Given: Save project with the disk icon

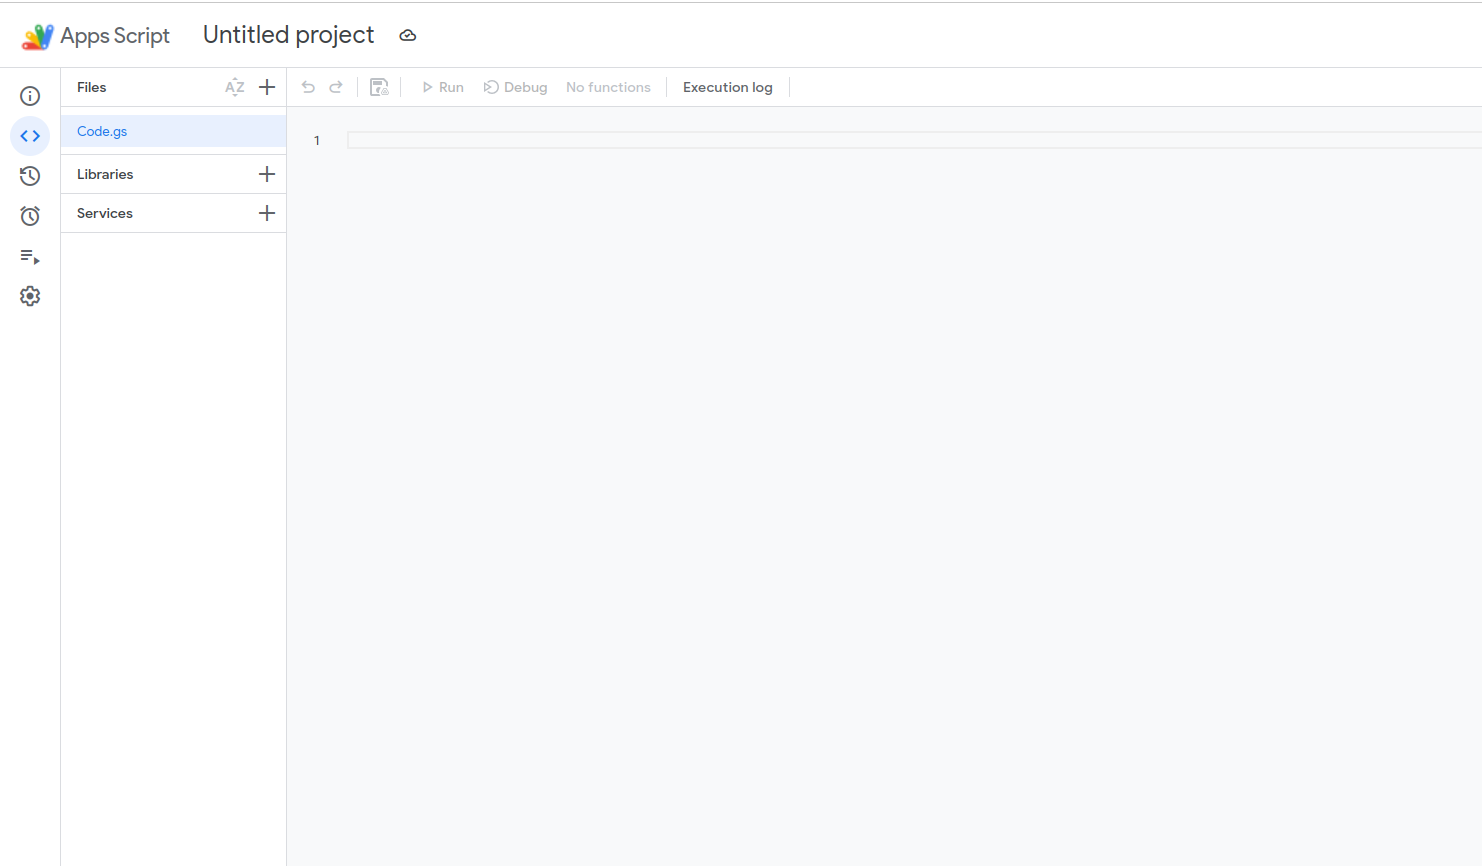Looking at the screenshot, I should pyautogui.click(x=379, y=87).
